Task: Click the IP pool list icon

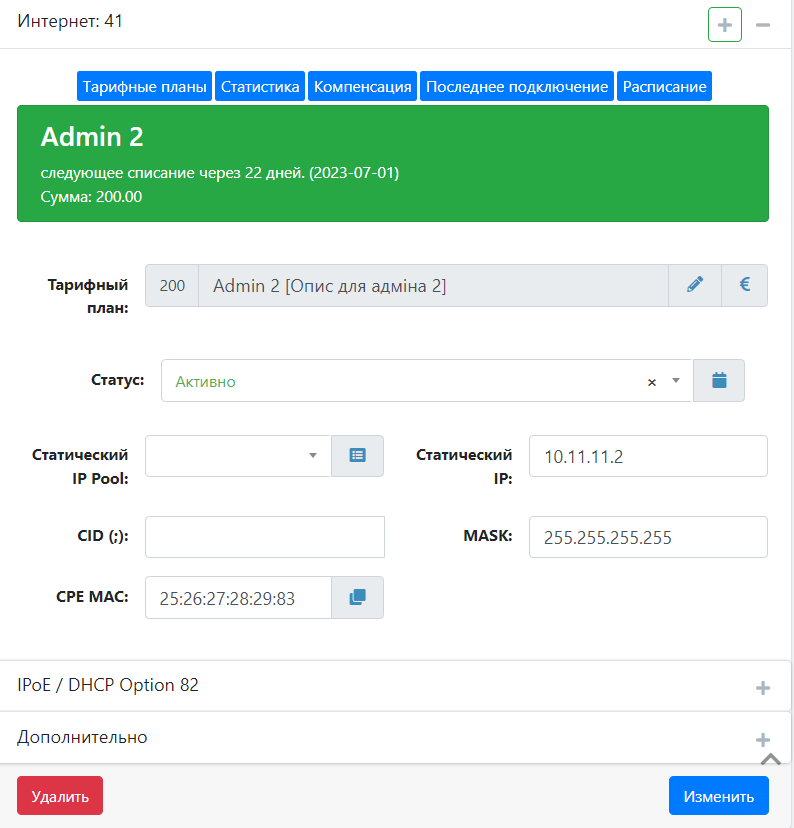Action: click(357, 456)
